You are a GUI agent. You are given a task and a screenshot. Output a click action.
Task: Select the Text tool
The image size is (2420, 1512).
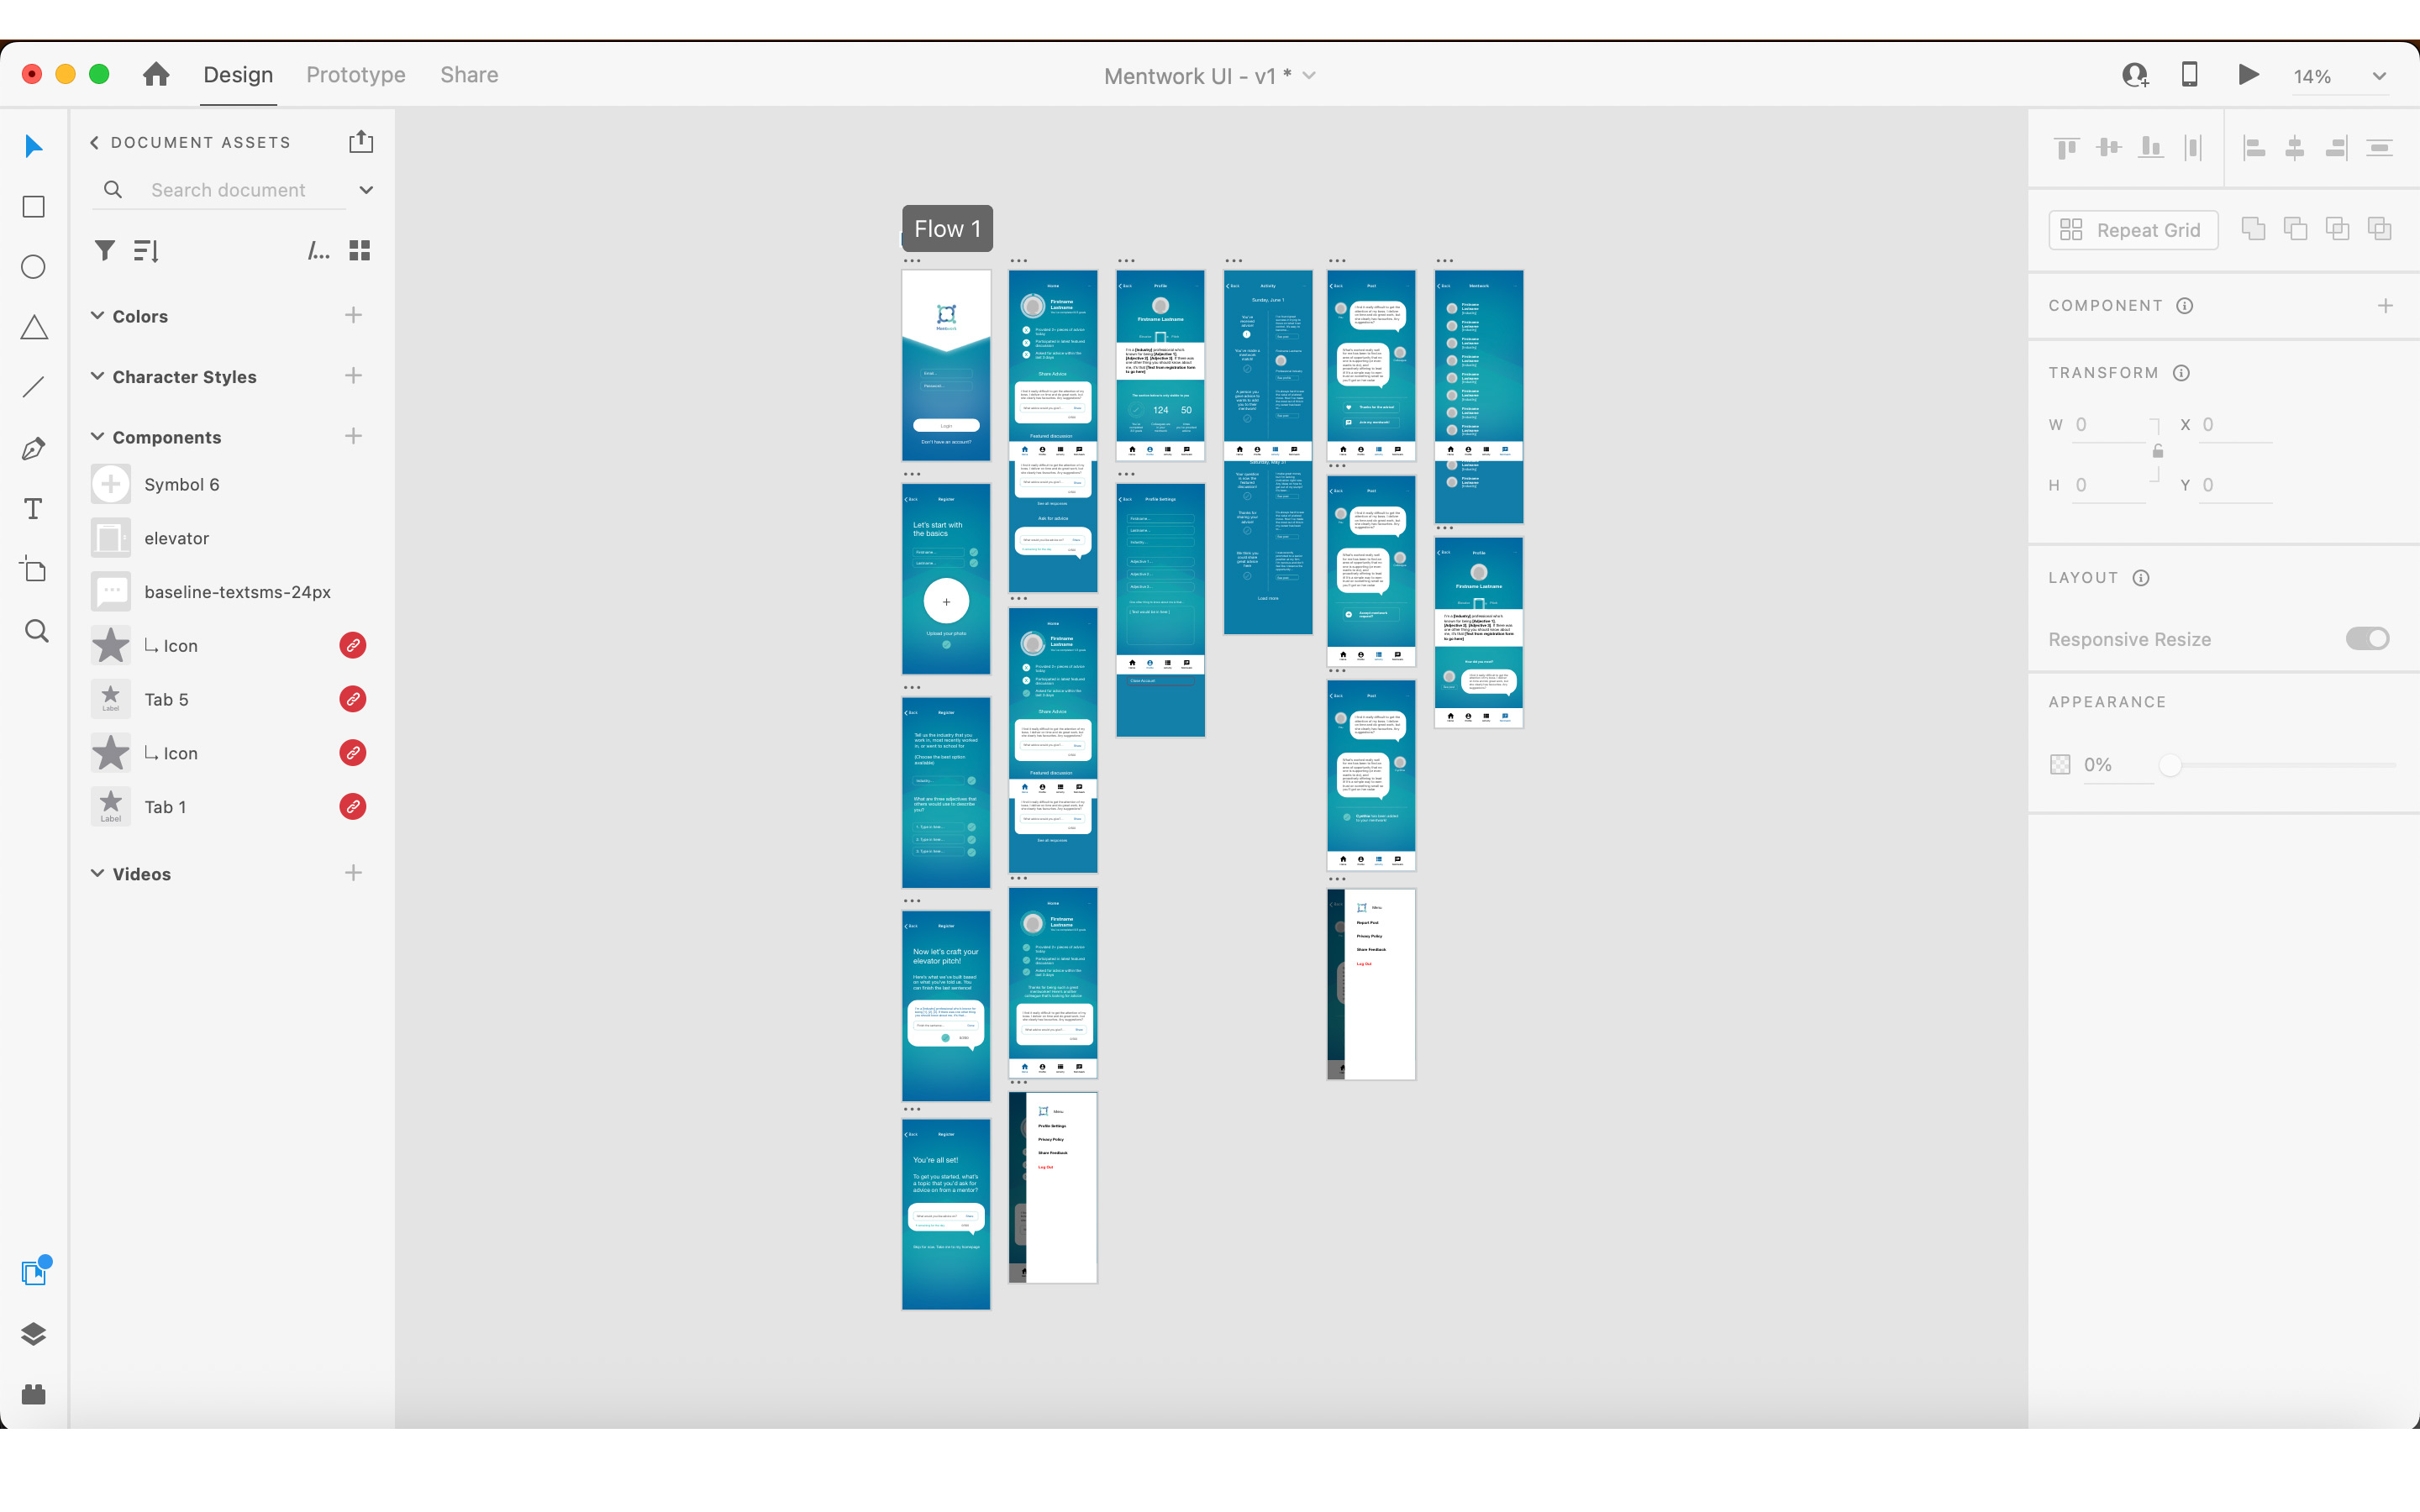click(33, 509)
